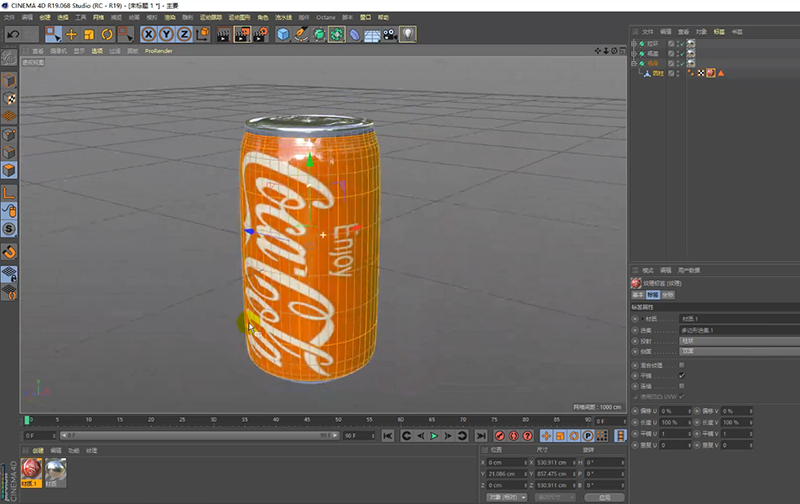800x504 pixels.
Task: Toggle the X axis lock
Action: [x=148, y=34]
